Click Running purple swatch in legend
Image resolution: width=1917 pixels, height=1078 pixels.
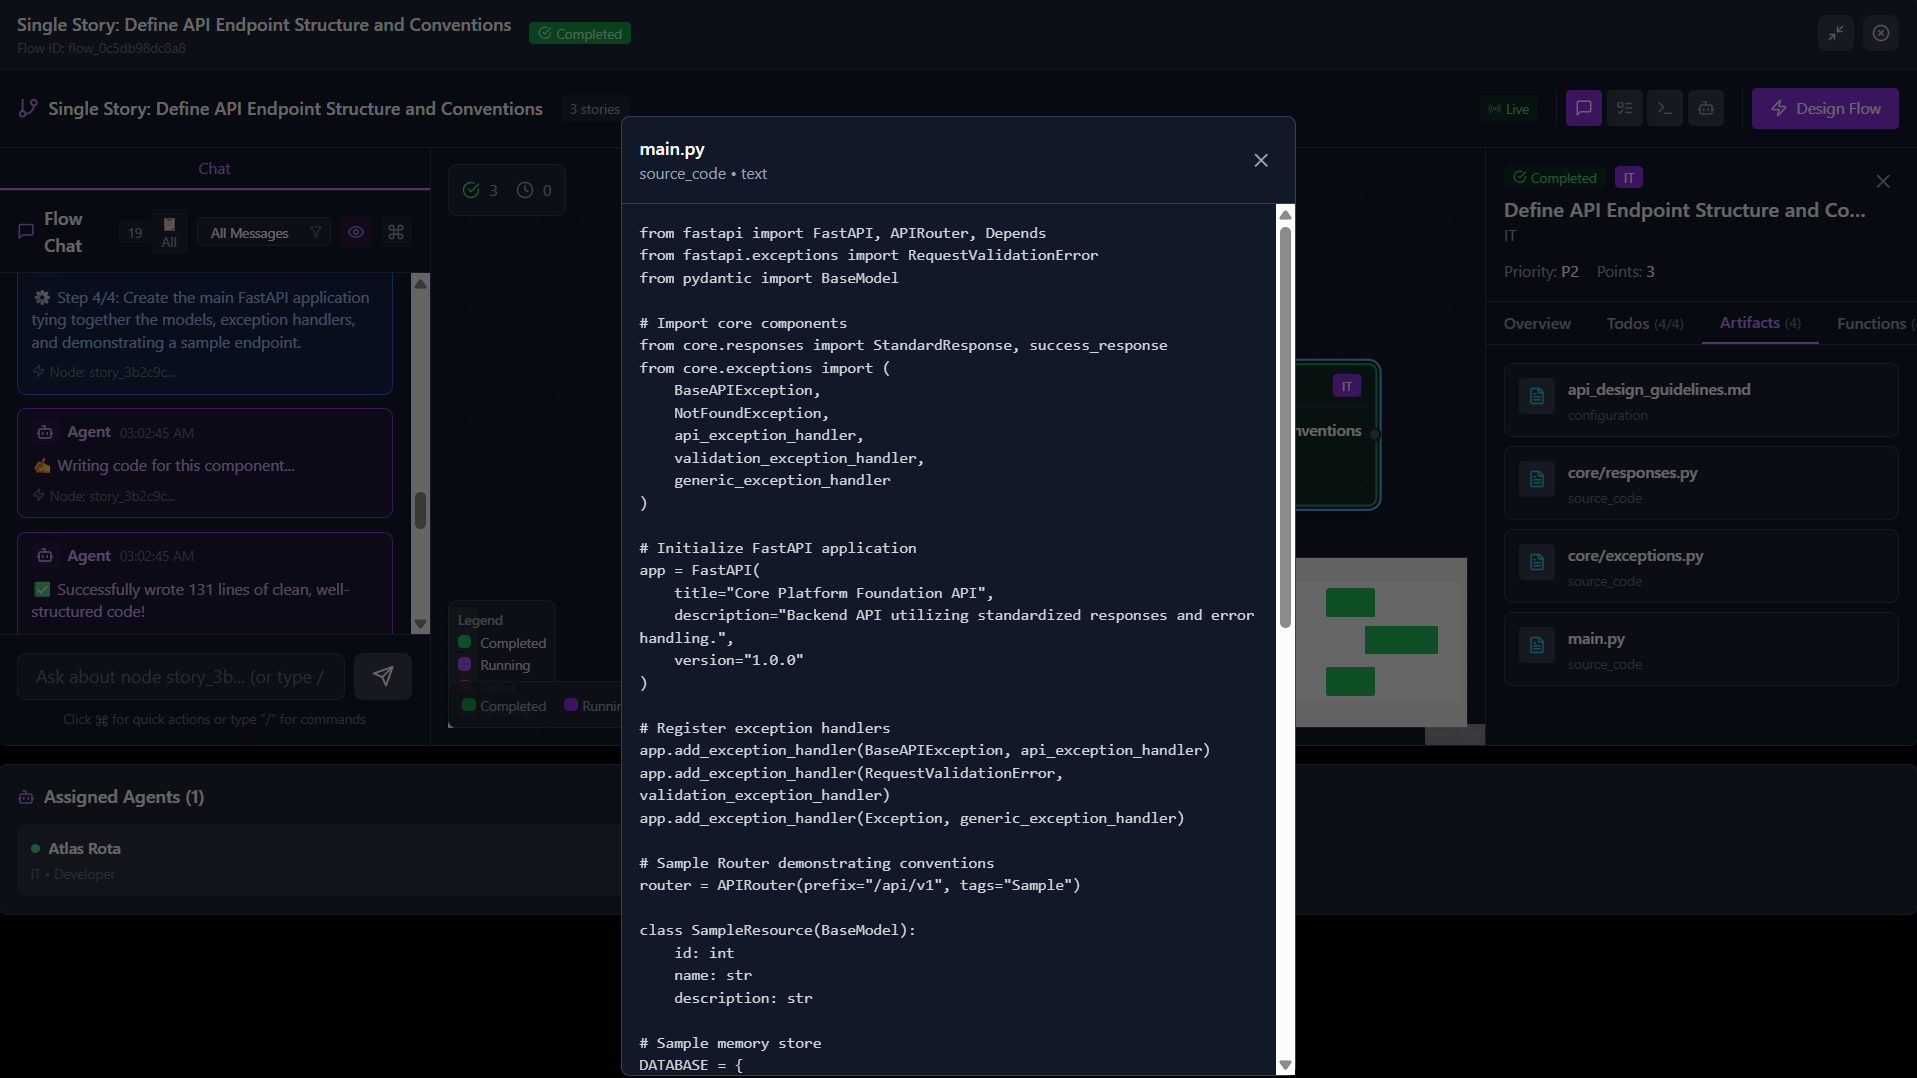[465, 664]
